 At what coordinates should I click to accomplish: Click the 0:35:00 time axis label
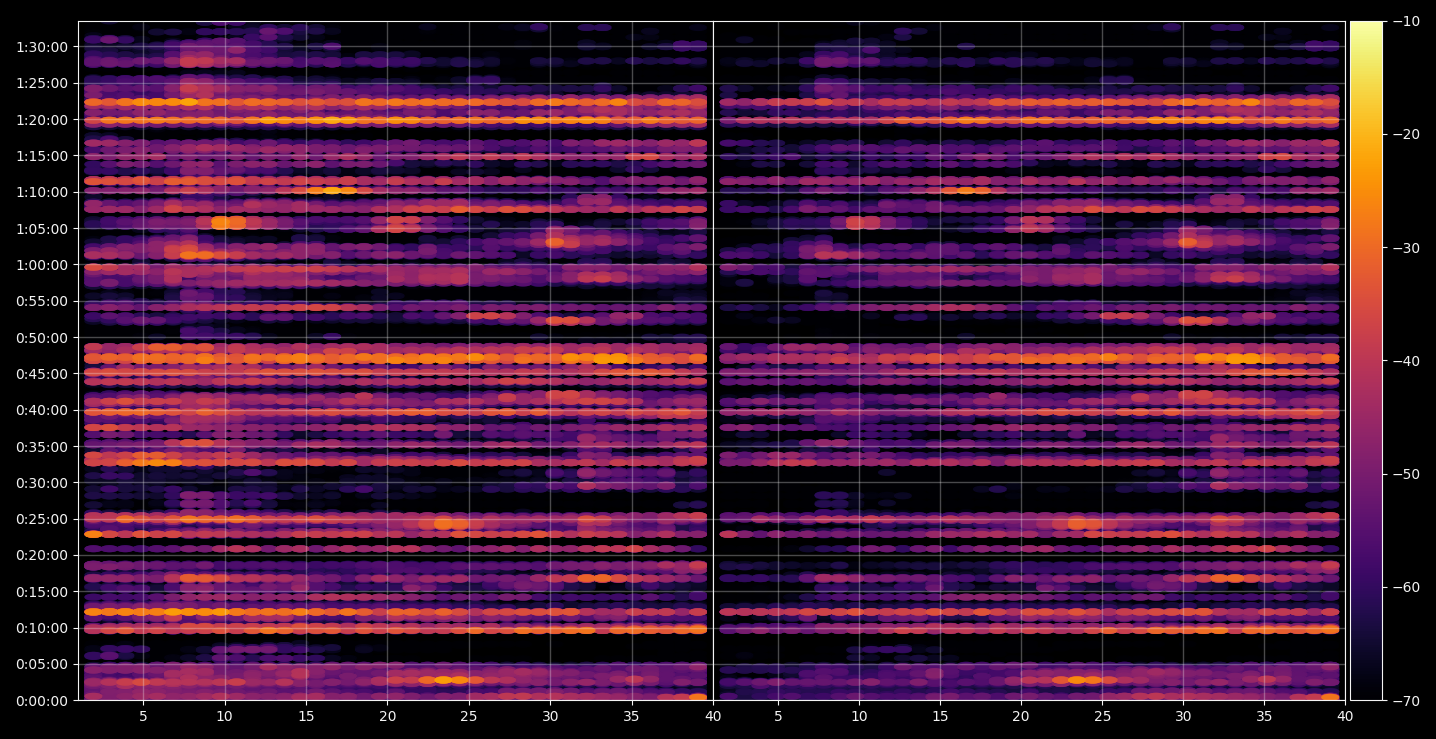(x=42, y=446)
